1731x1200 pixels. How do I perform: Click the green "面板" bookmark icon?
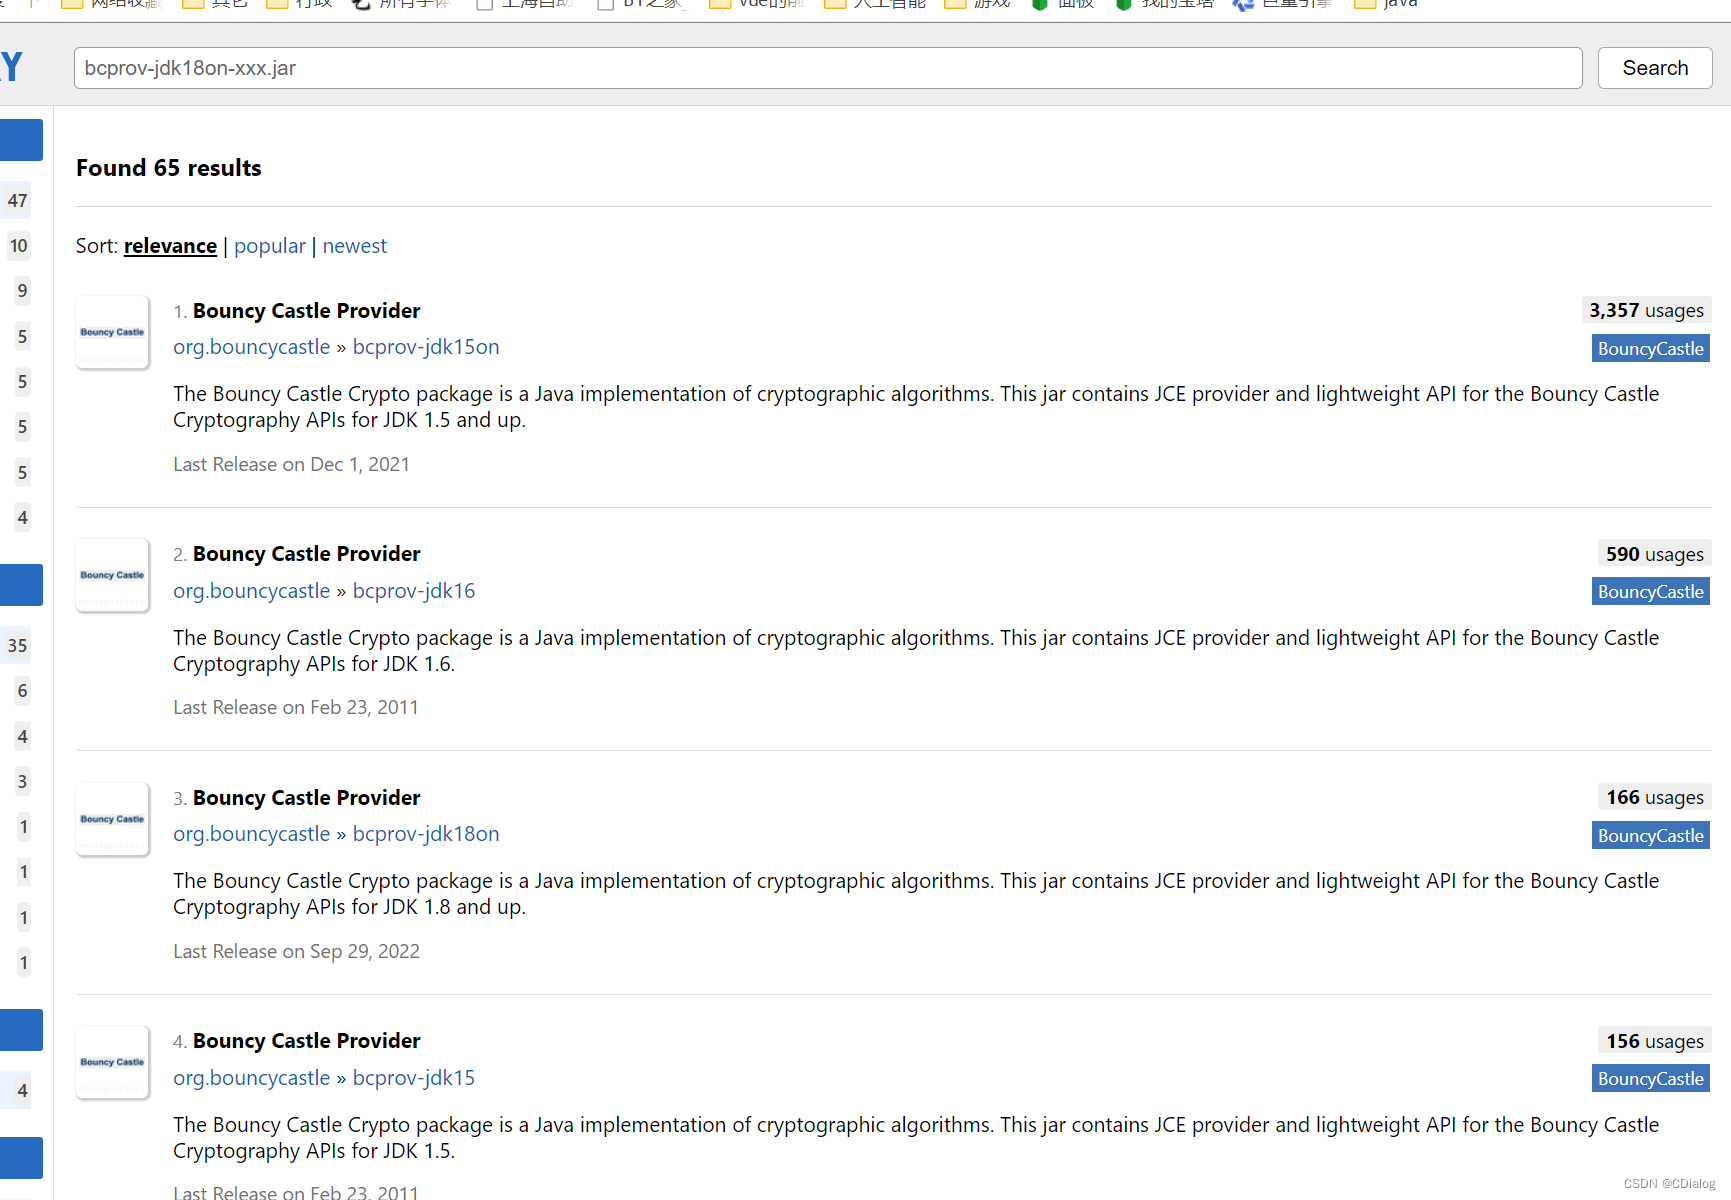click(x=1040, y=4)
